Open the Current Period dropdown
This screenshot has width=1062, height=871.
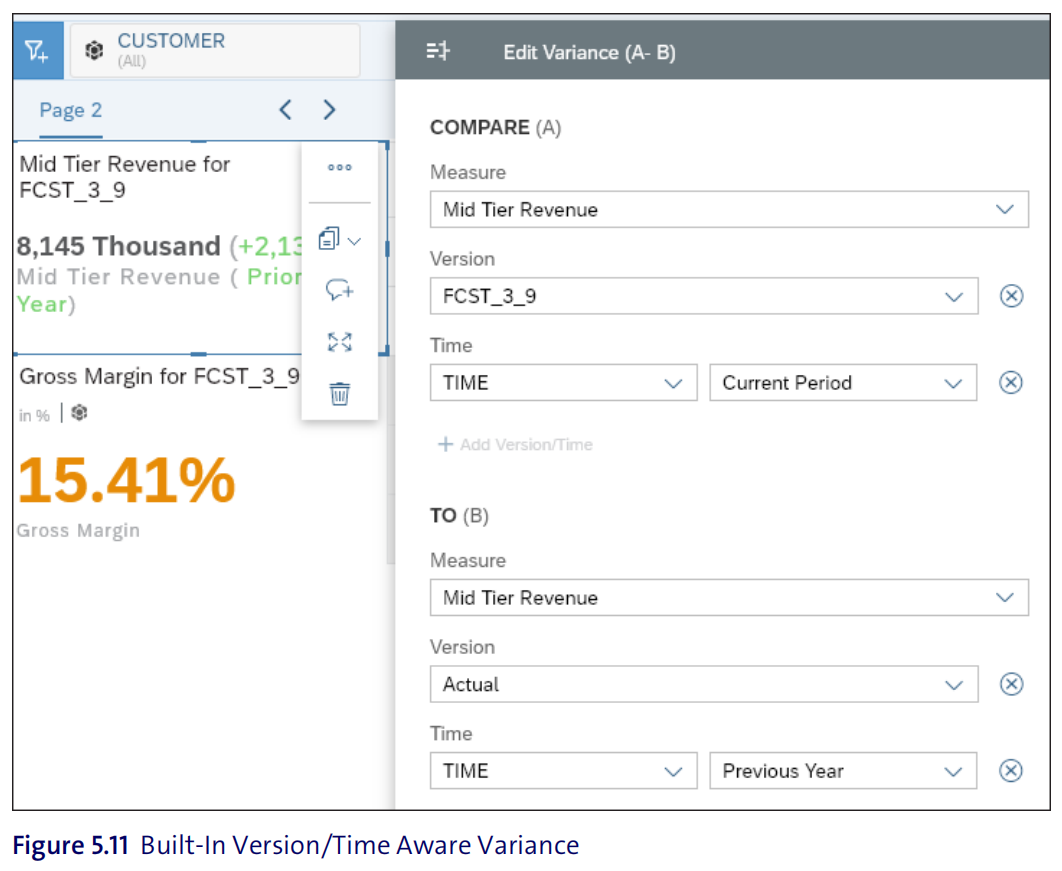(x=843, y=383)
